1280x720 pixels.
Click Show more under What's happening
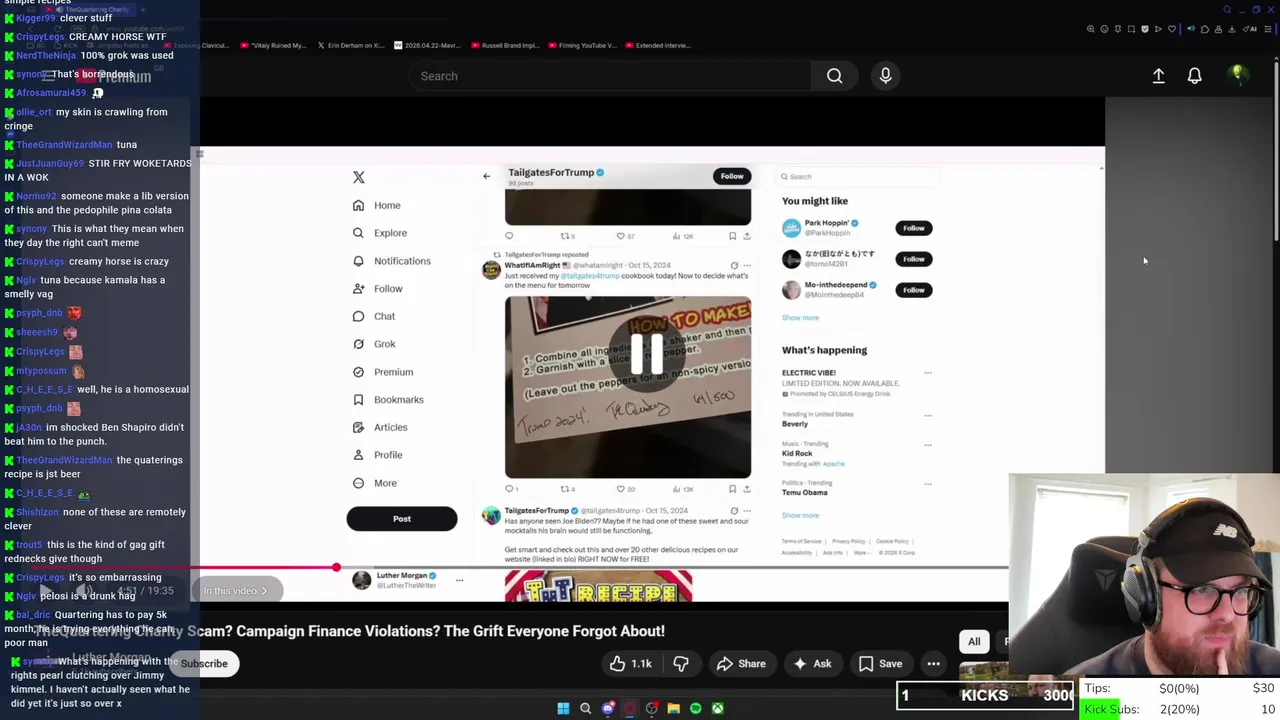pyautogui.click(x=800, y=516)
